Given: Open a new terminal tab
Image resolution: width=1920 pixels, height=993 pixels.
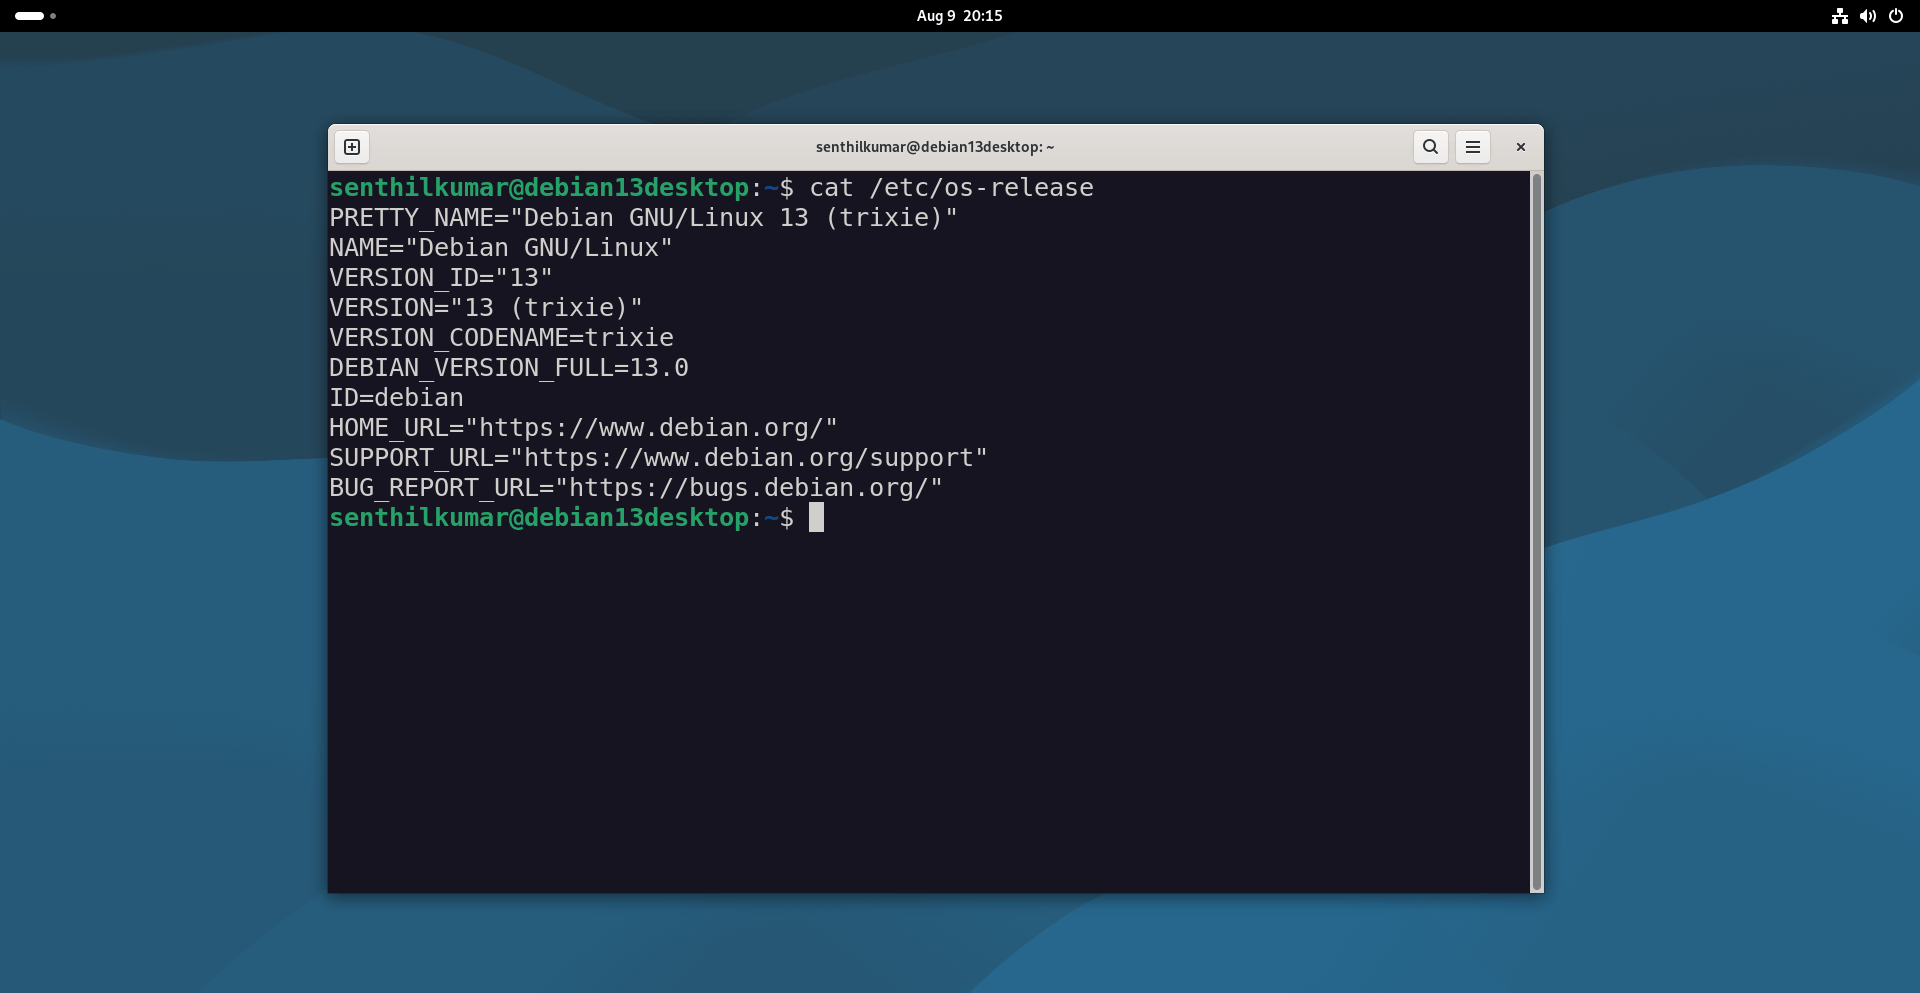Looking at the screenshot, I should [352, 147].
